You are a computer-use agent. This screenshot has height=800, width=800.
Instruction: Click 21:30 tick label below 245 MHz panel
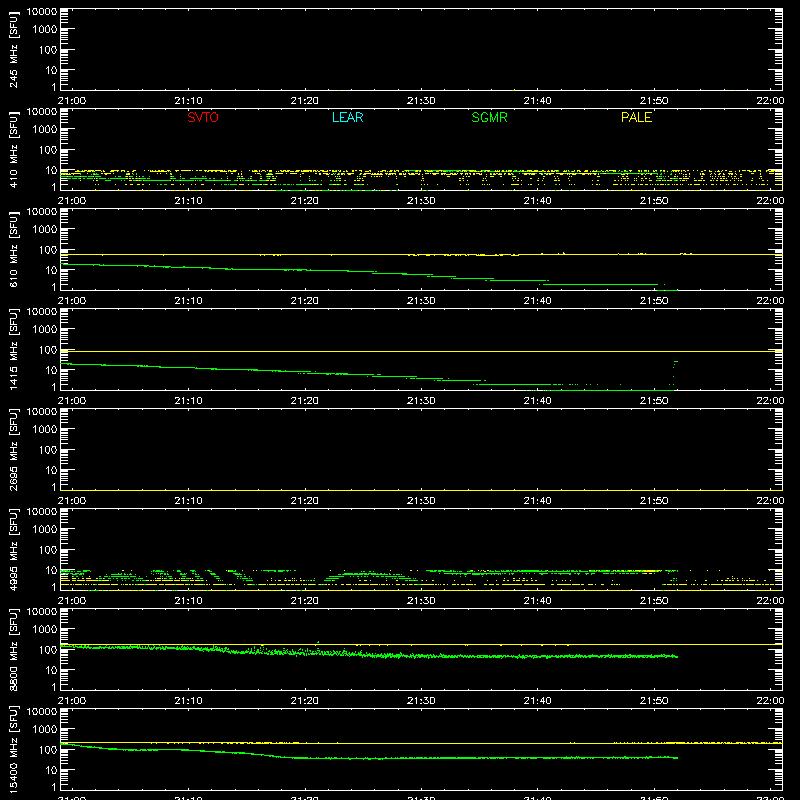point(421,101)
